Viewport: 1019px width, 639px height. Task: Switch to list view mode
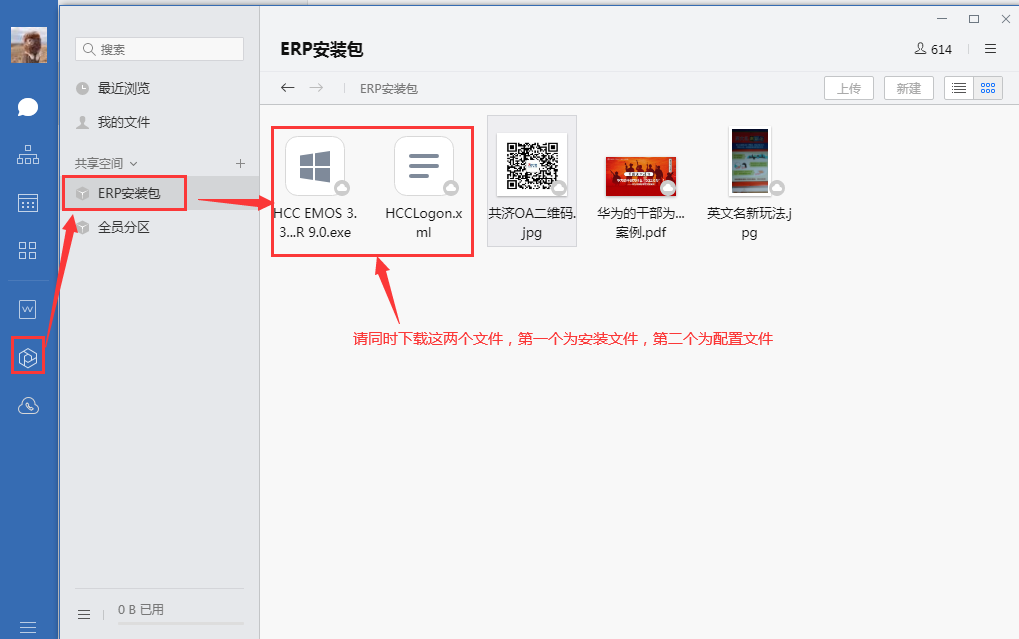coord(959,88)
